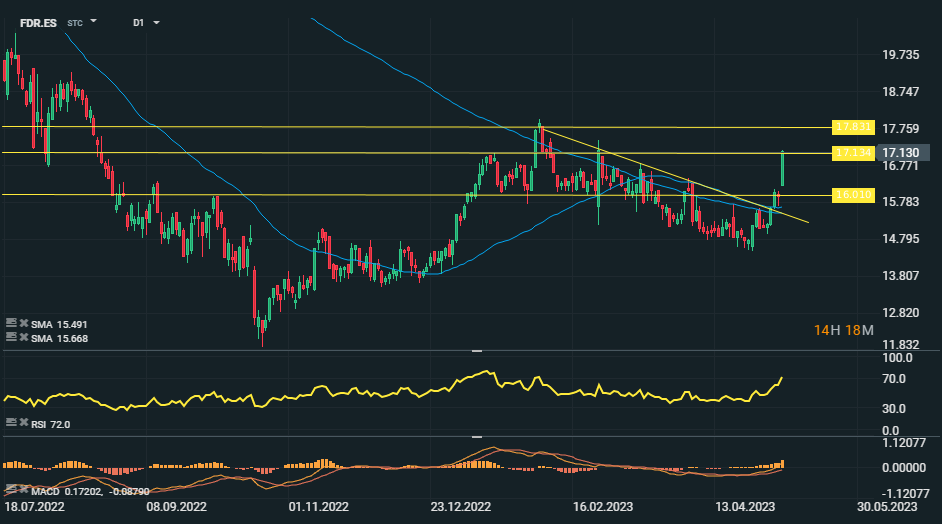Viewport: 942px width, 524px height.
Task: Grab the divider handle above MACD panel
Action: [x=476, y=437]
